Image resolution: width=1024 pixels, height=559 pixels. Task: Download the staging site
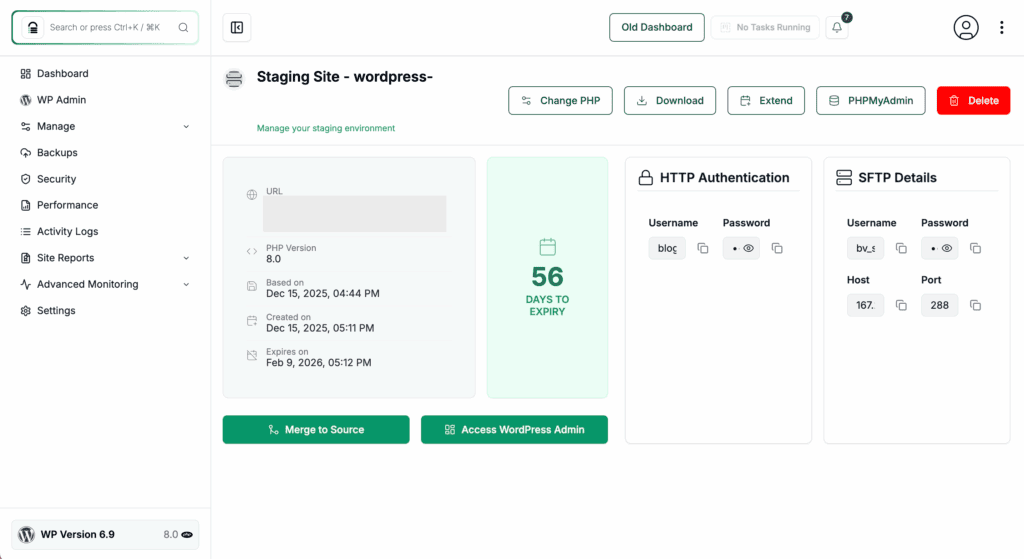tap(670, 101)
